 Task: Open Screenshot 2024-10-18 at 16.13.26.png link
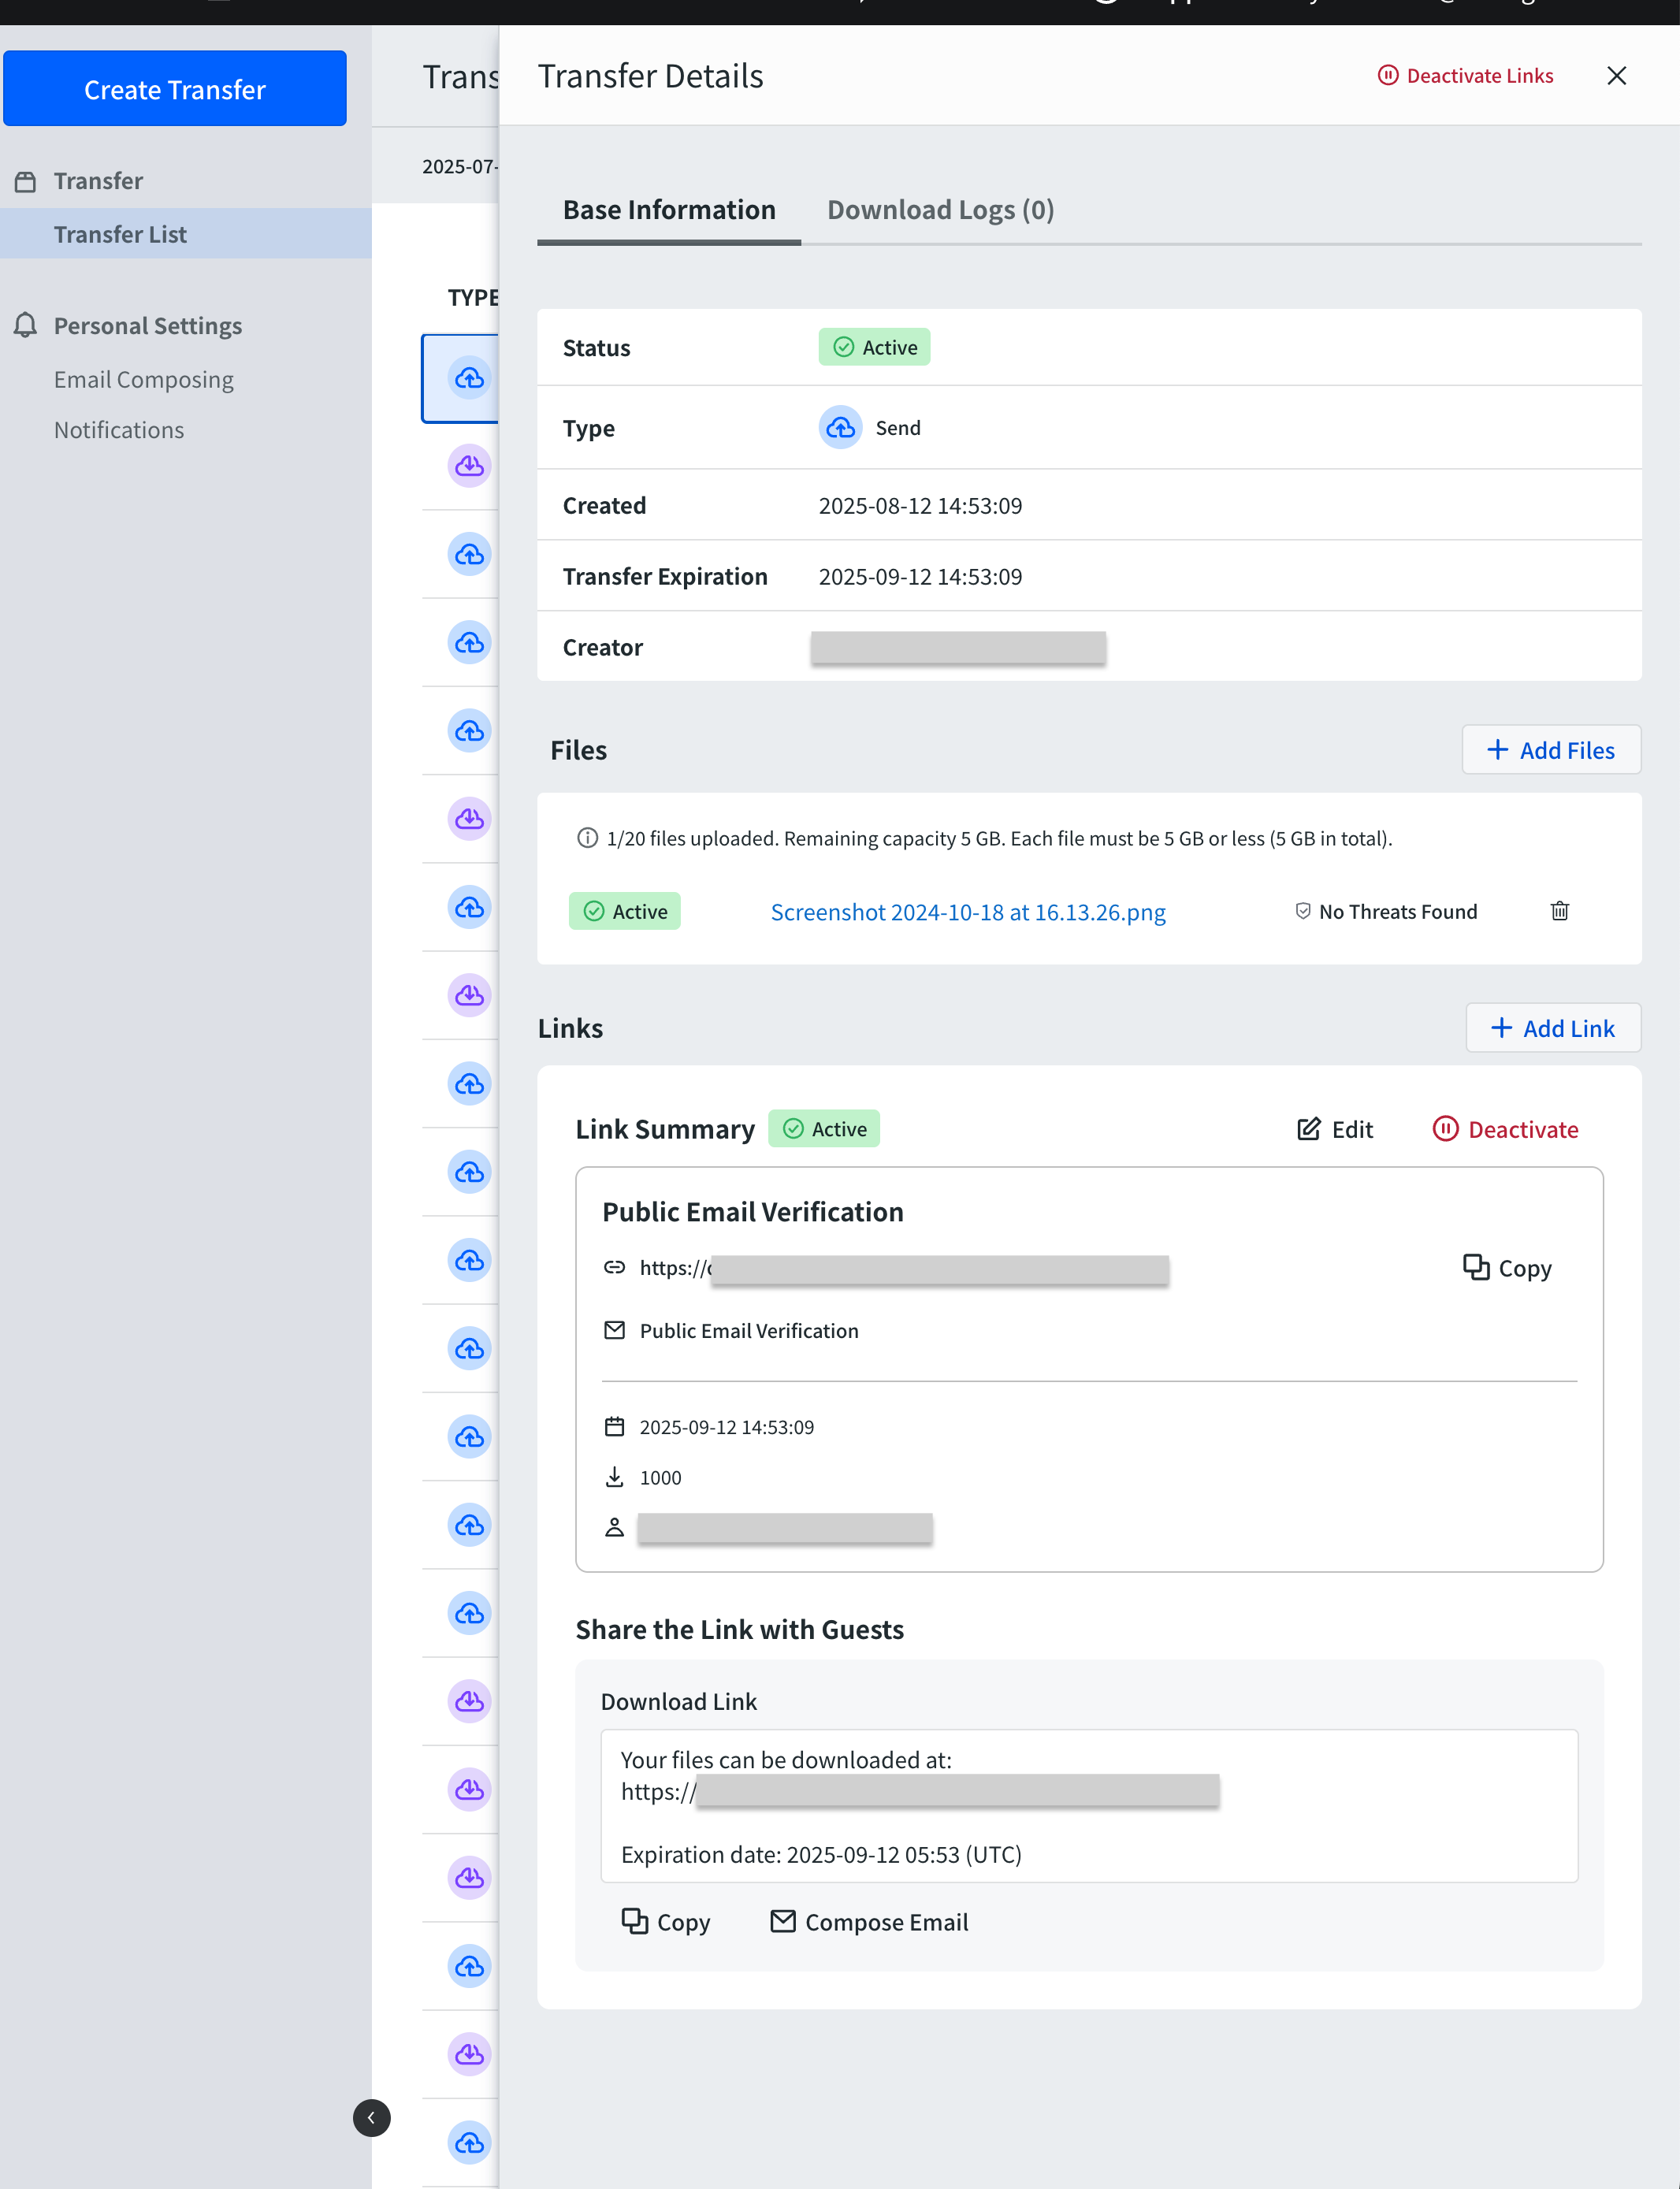[967, 911]
